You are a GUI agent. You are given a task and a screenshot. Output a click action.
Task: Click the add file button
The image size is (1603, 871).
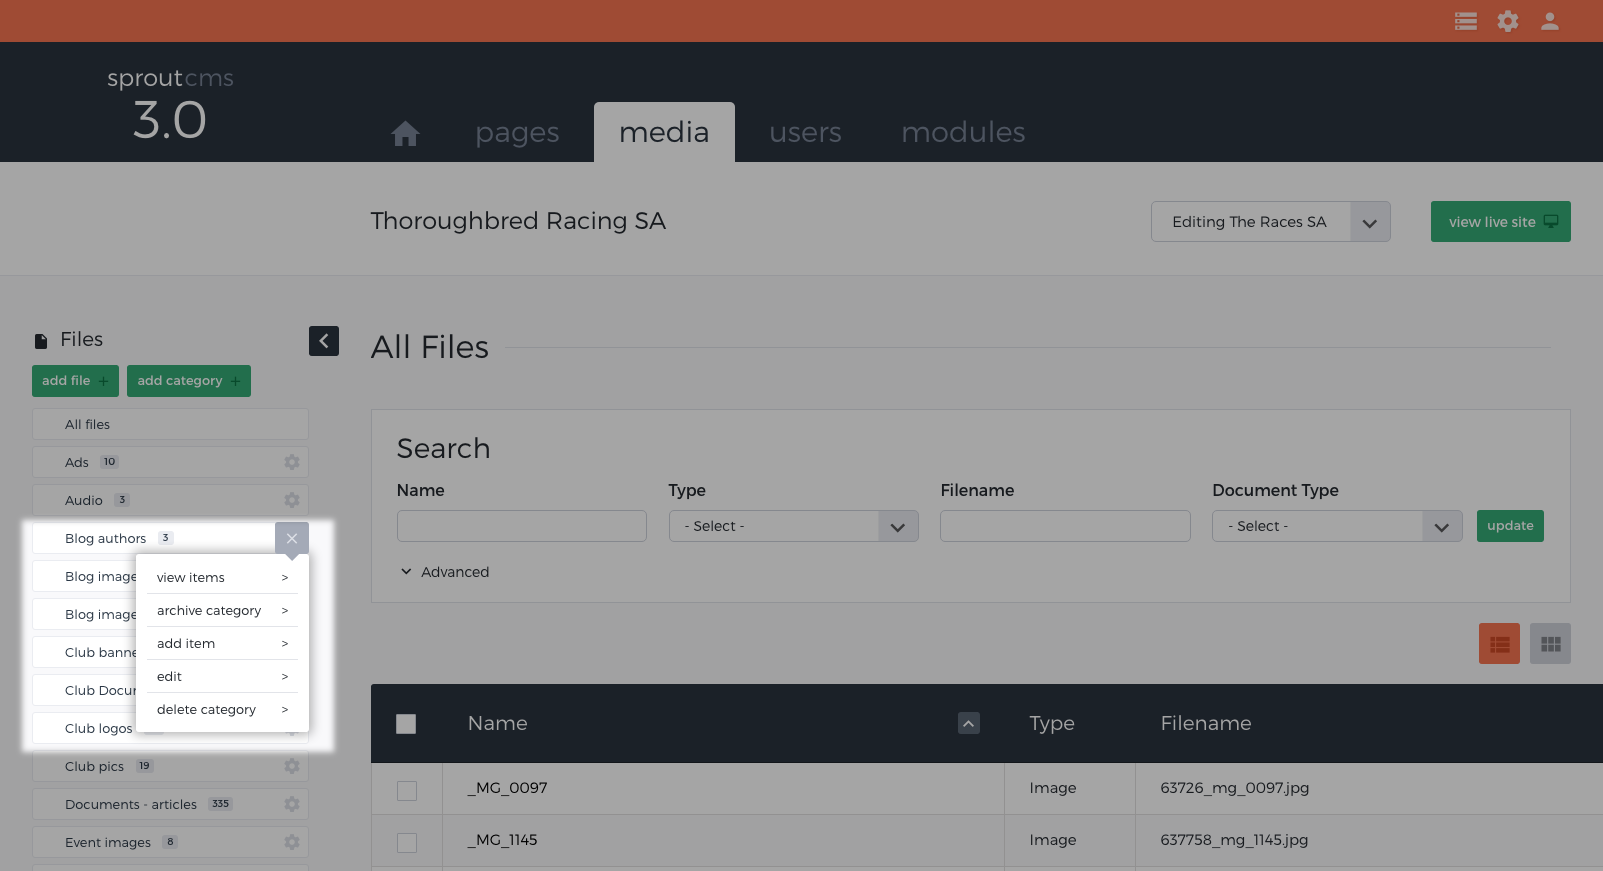pyautogui.click(x=75, y=381)
